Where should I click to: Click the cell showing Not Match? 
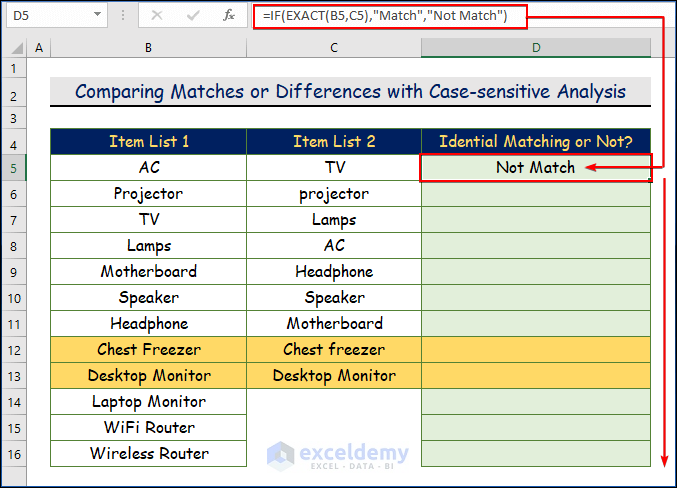point(536,167)
